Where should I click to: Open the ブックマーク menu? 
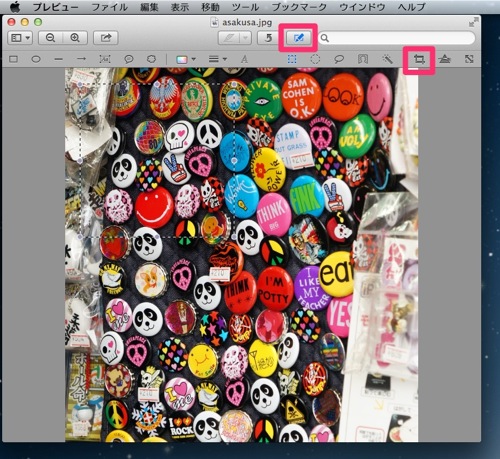coord(299,7)
